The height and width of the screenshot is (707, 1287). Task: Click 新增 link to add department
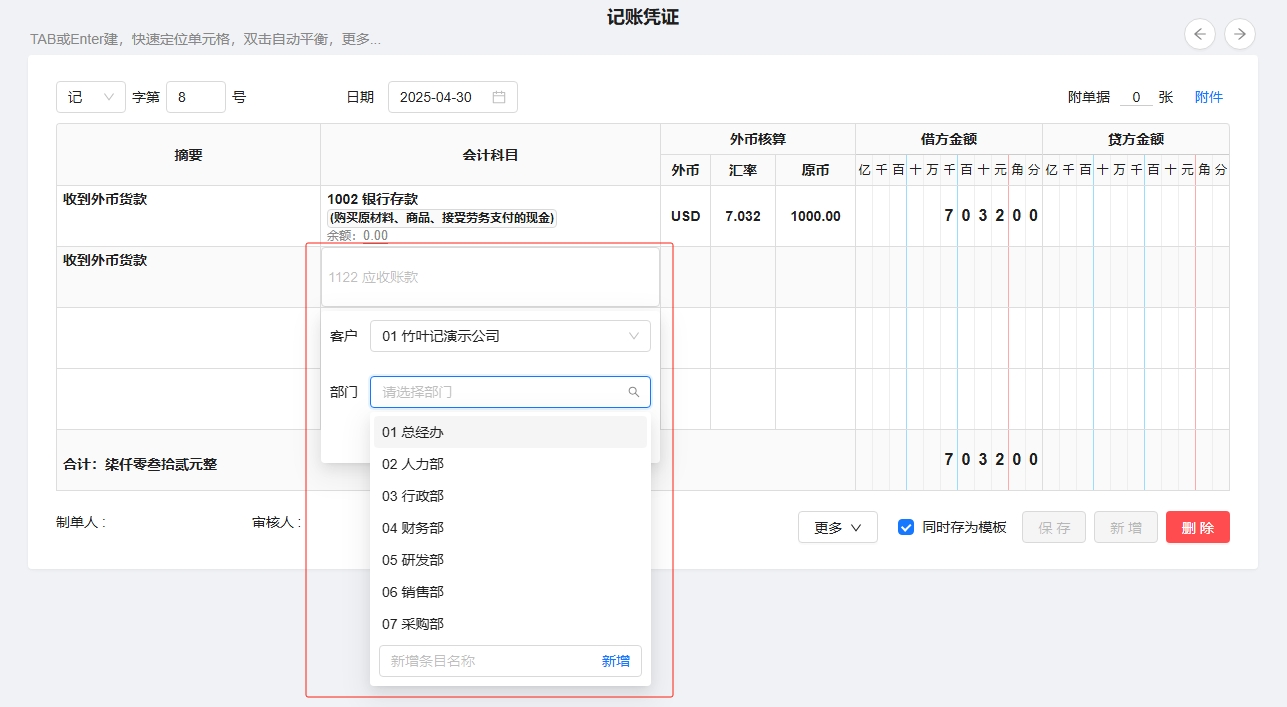pos(615,661)
